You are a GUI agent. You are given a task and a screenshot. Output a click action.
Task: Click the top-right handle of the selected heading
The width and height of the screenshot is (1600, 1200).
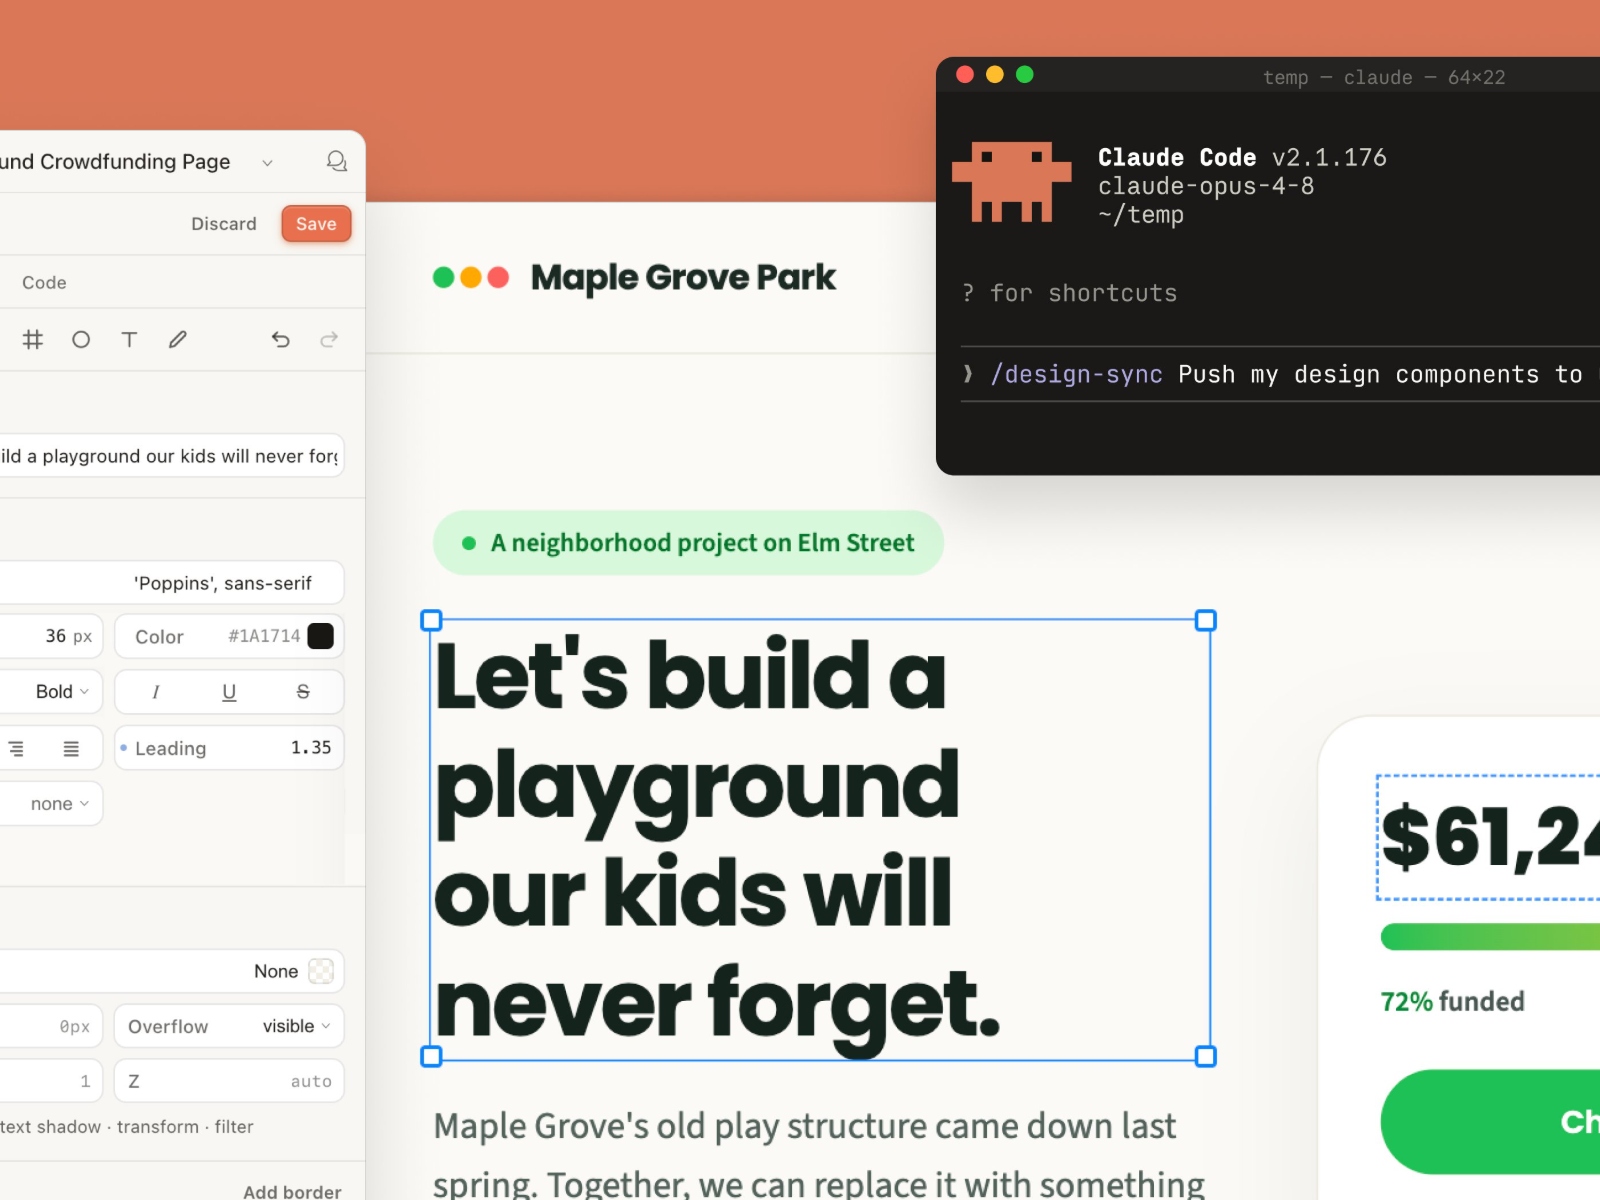(1206, 621)
